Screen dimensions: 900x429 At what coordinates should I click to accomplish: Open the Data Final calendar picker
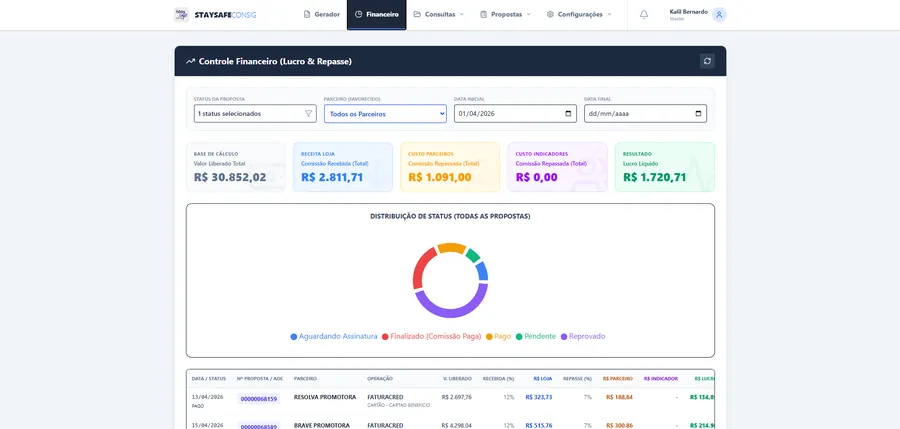tap(699, 114)
